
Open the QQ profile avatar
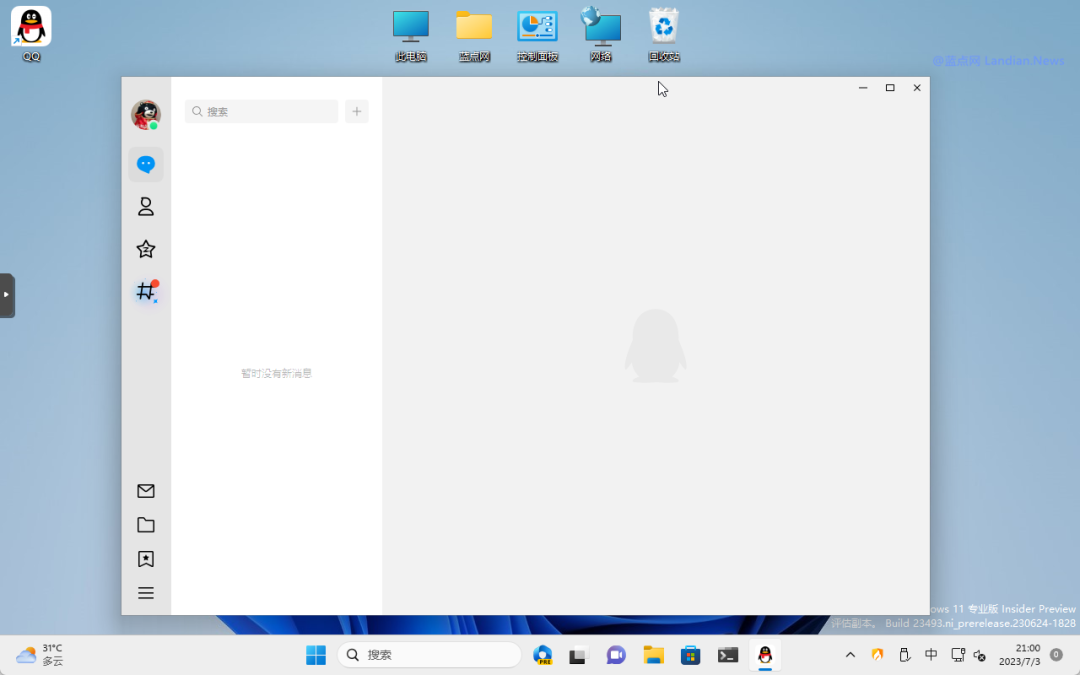(x=145, y=114)
